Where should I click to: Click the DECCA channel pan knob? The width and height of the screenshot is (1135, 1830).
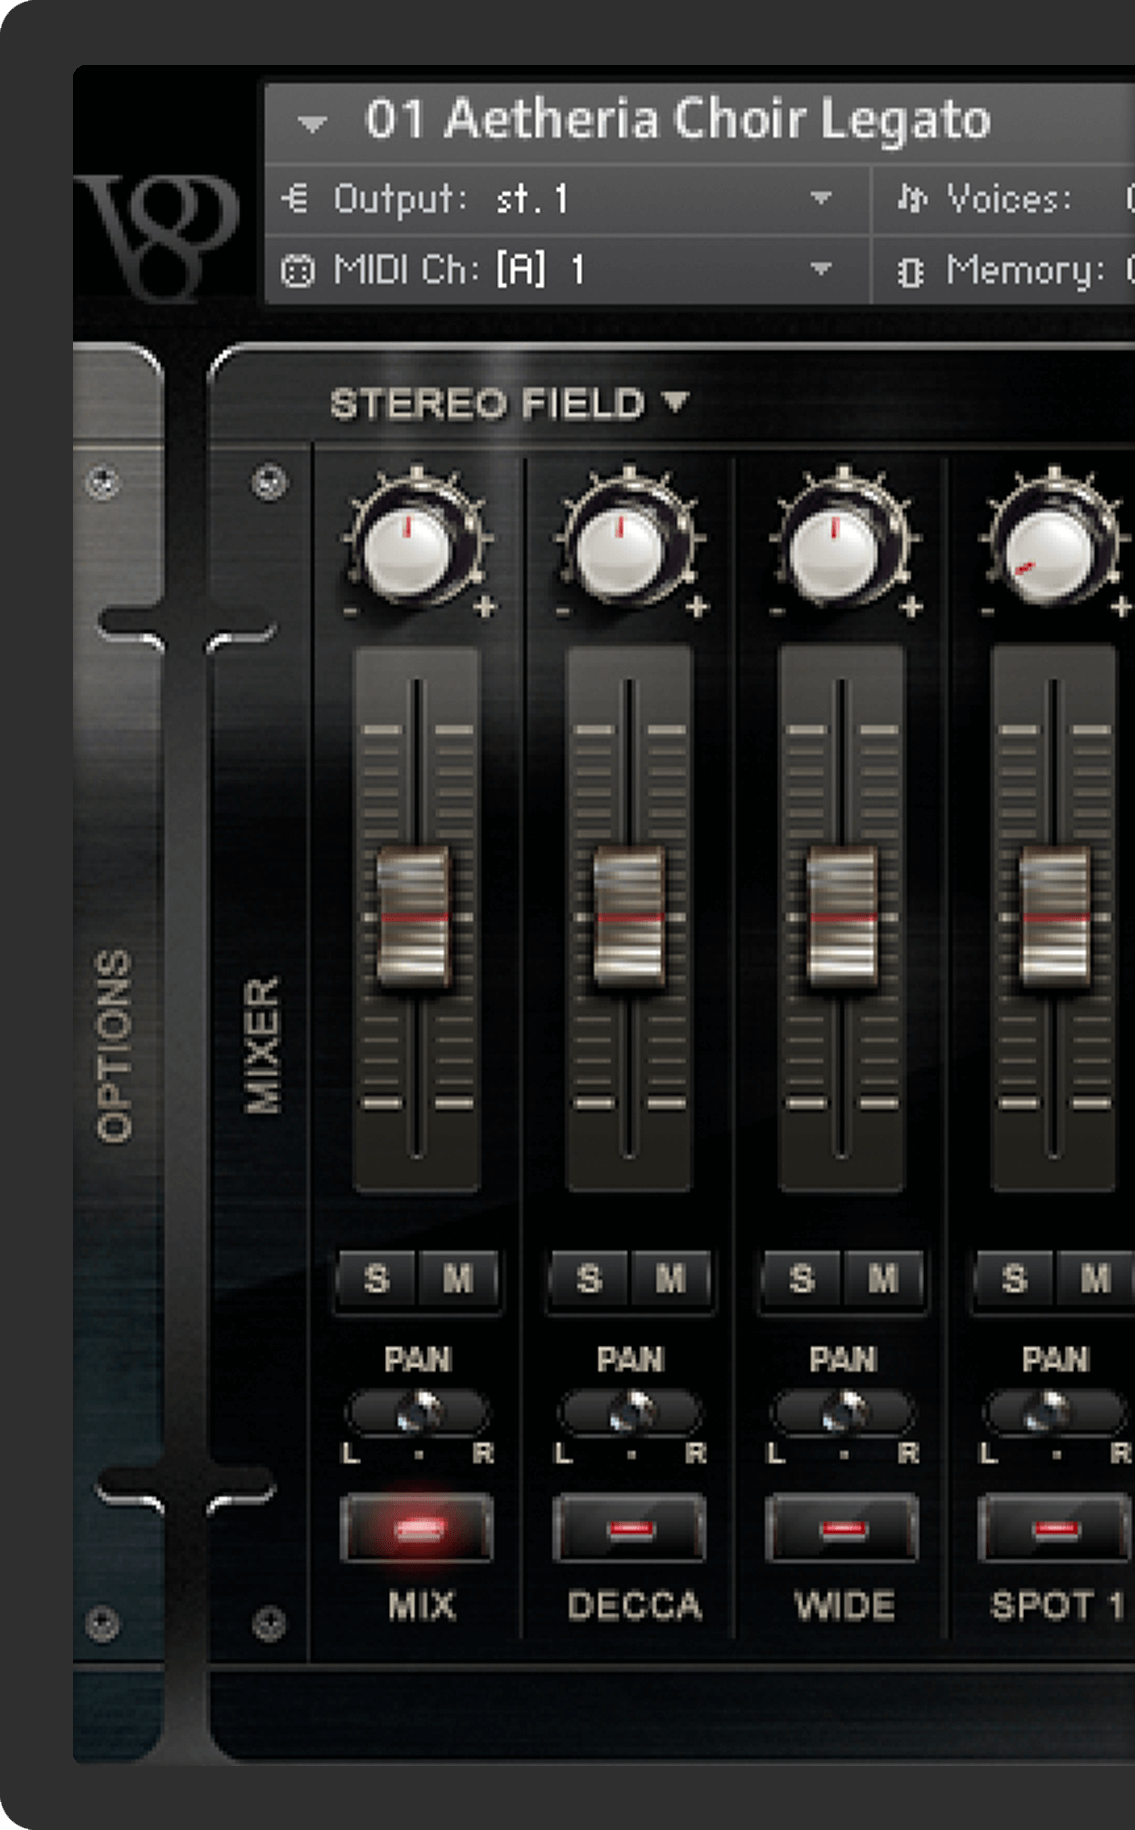[x=631, y=1411]
